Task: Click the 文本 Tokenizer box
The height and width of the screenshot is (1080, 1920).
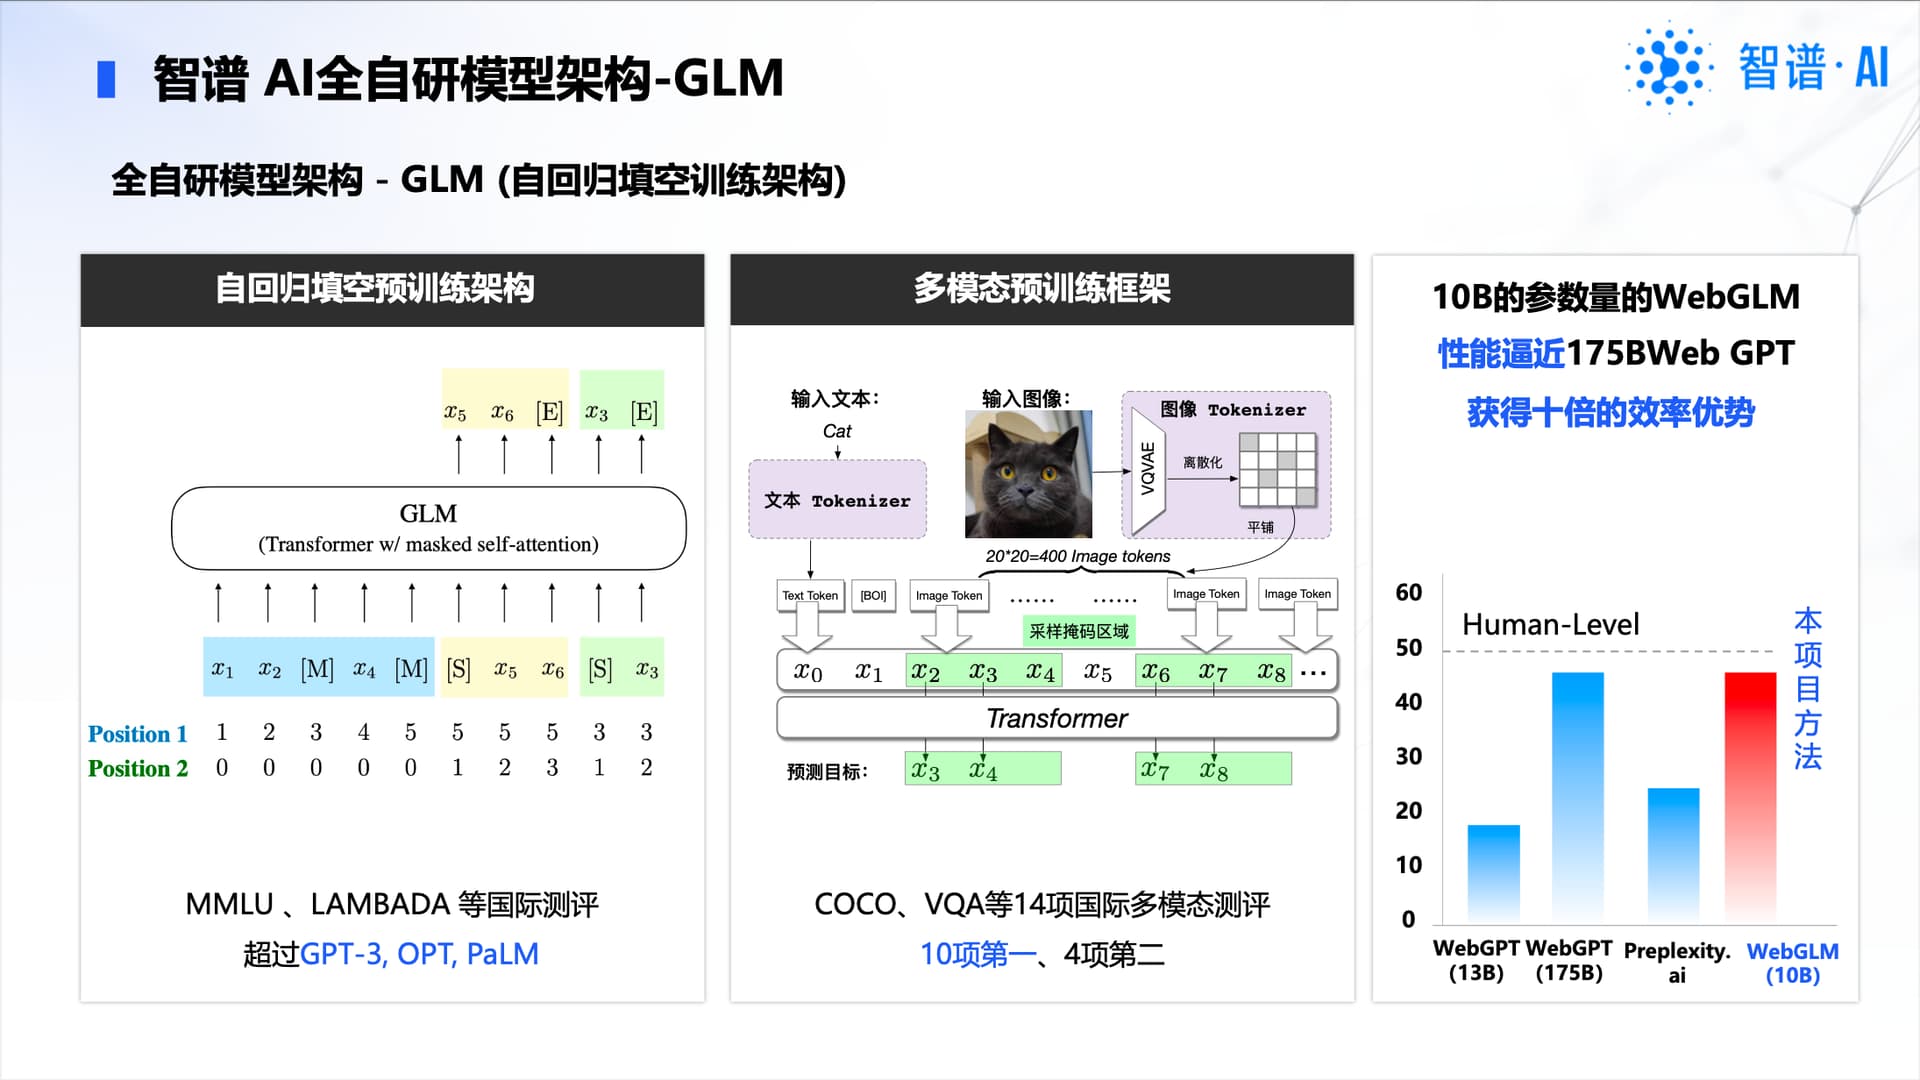Action: [837, 500]
